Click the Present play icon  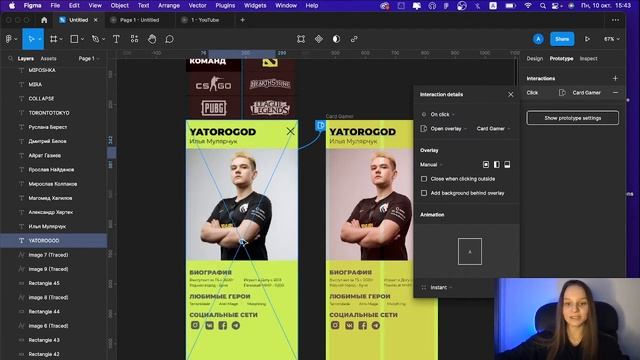point(587,39)
